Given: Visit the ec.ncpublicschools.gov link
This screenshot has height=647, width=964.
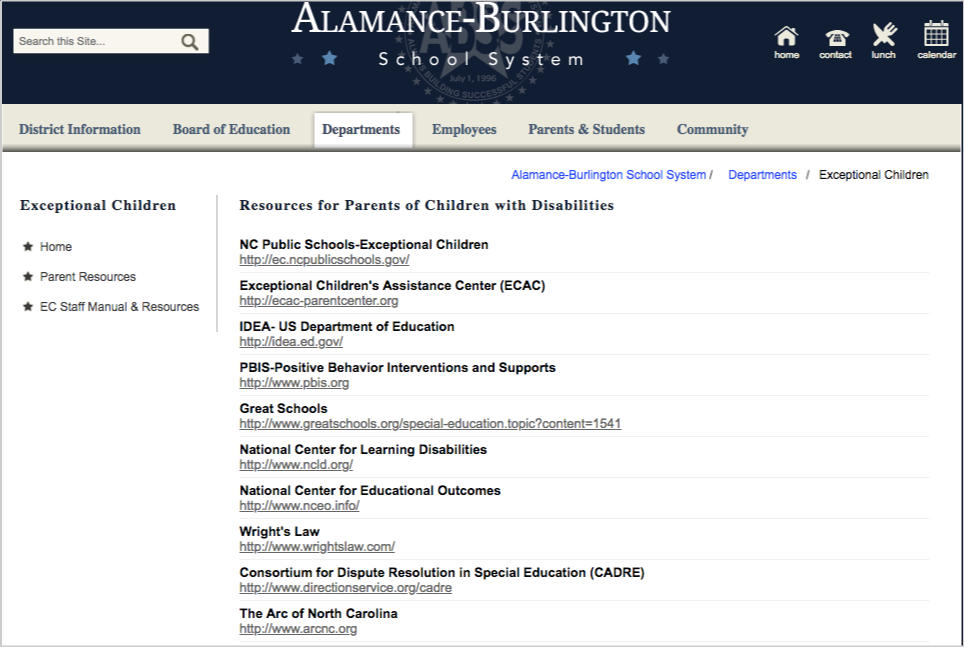Looking at the screenshot, I should coord(325,260).
